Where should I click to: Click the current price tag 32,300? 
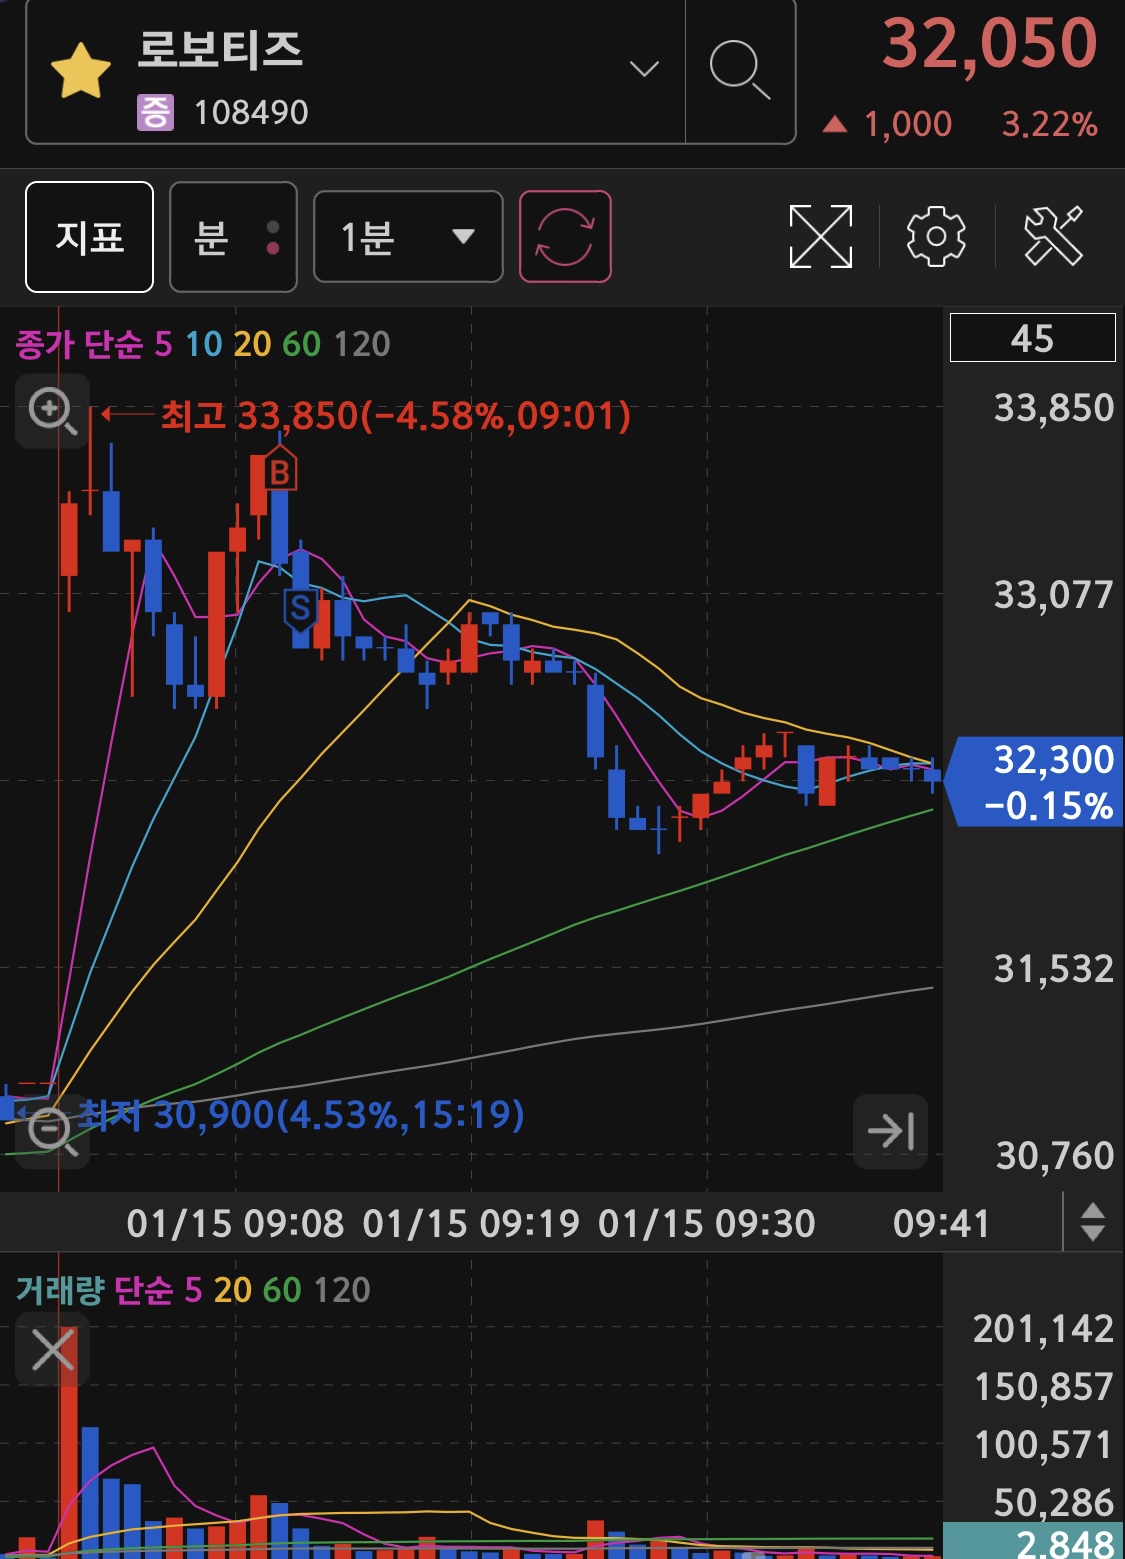[1035, 782]
